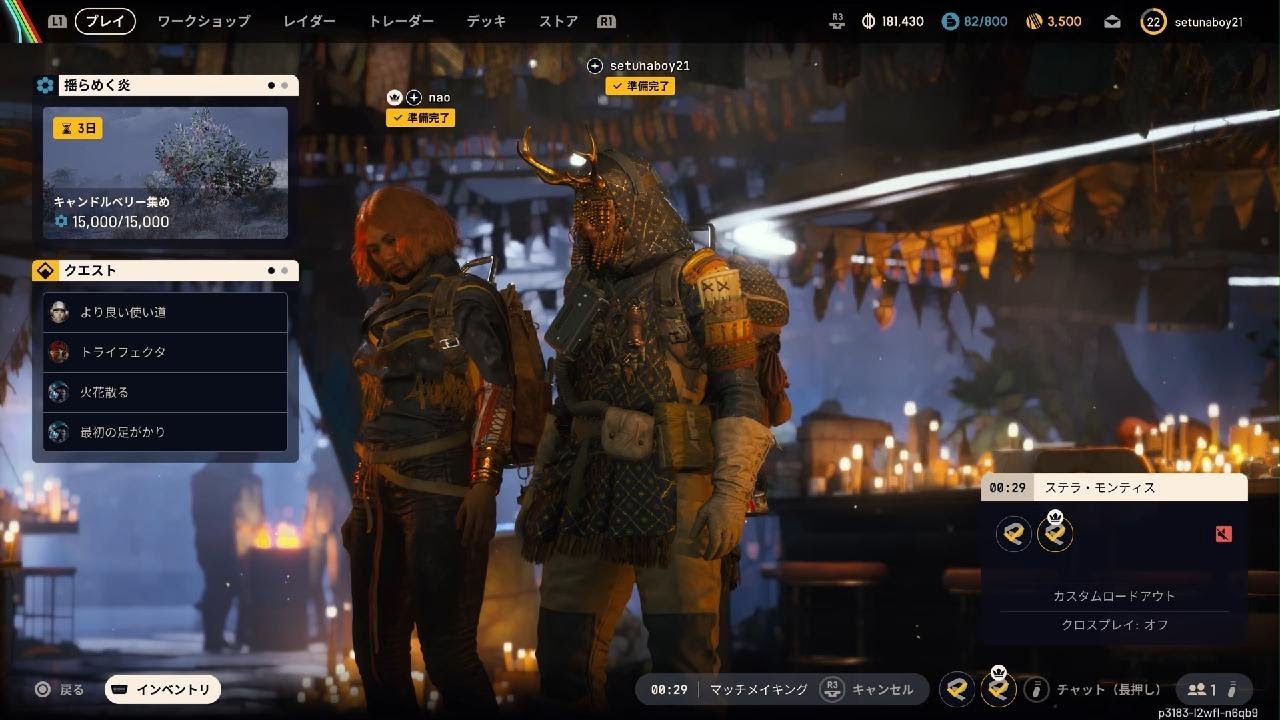
Task: Click the chat controller icon
Action: tap(1038, 689)
